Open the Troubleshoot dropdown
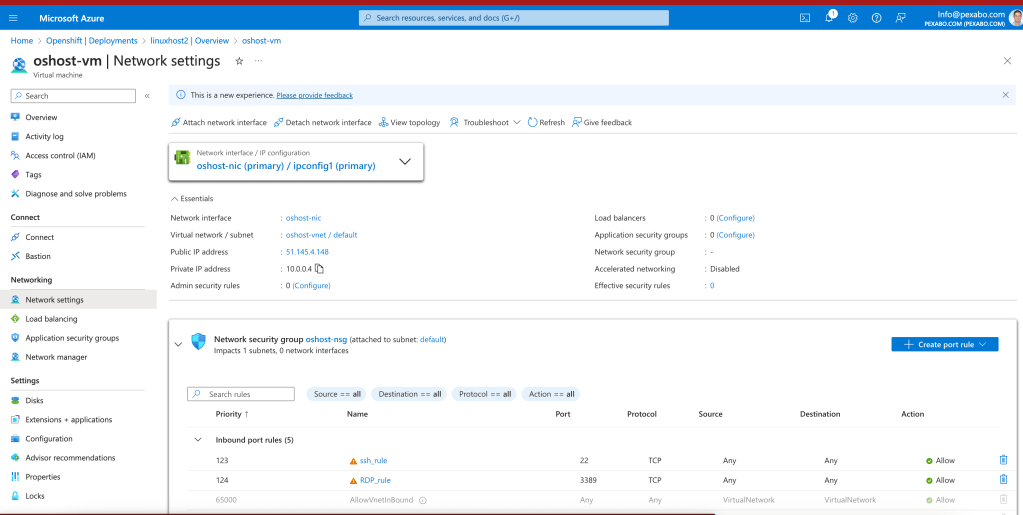The width and height of the screenshot is (1023, 515). pos(485,122)
